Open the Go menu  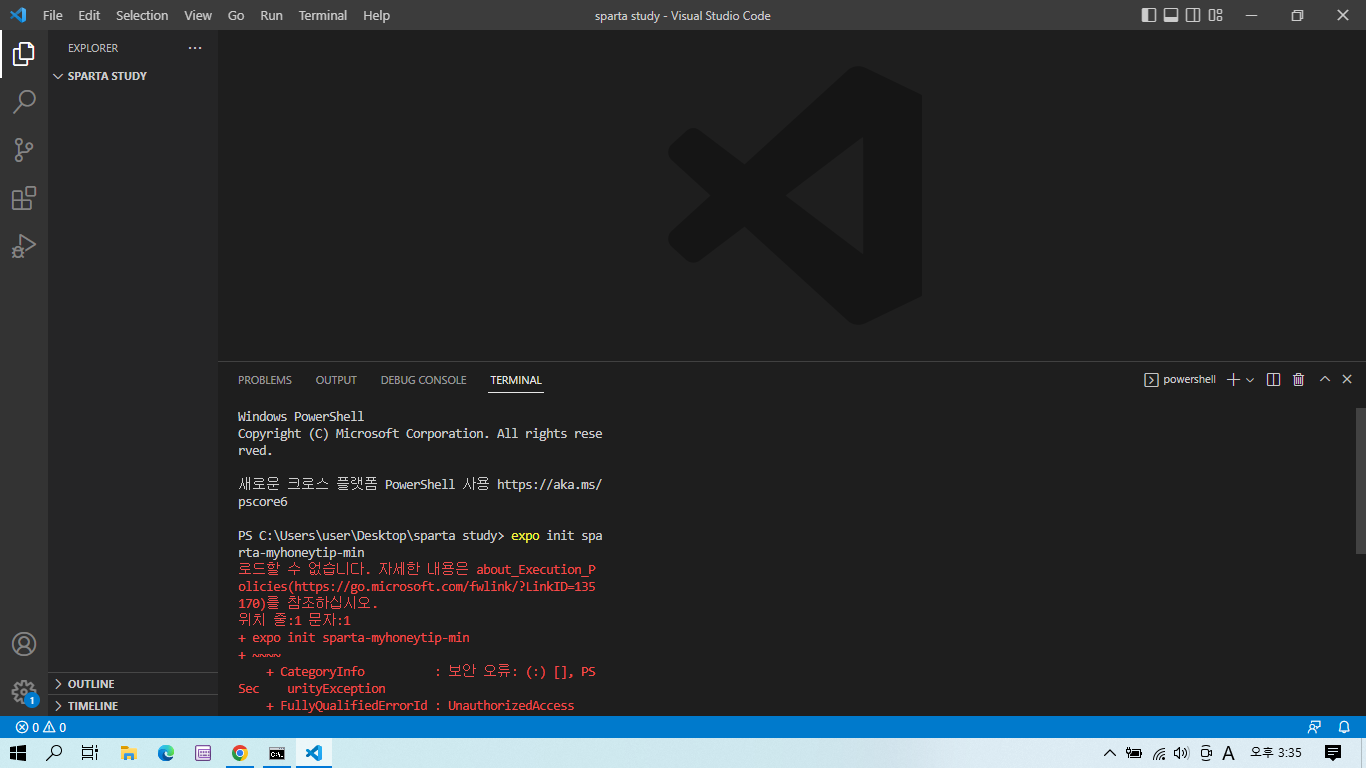click(x=236, y=15)
